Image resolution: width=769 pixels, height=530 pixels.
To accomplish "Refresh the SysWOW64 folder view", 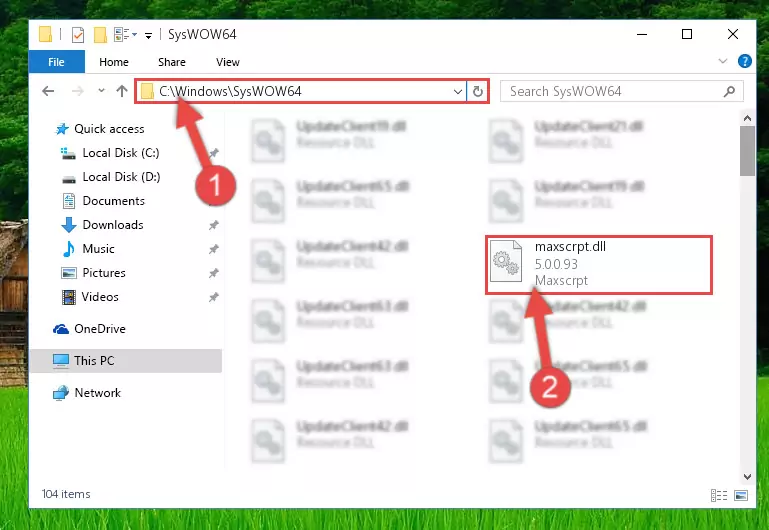I will coord(478,91).
